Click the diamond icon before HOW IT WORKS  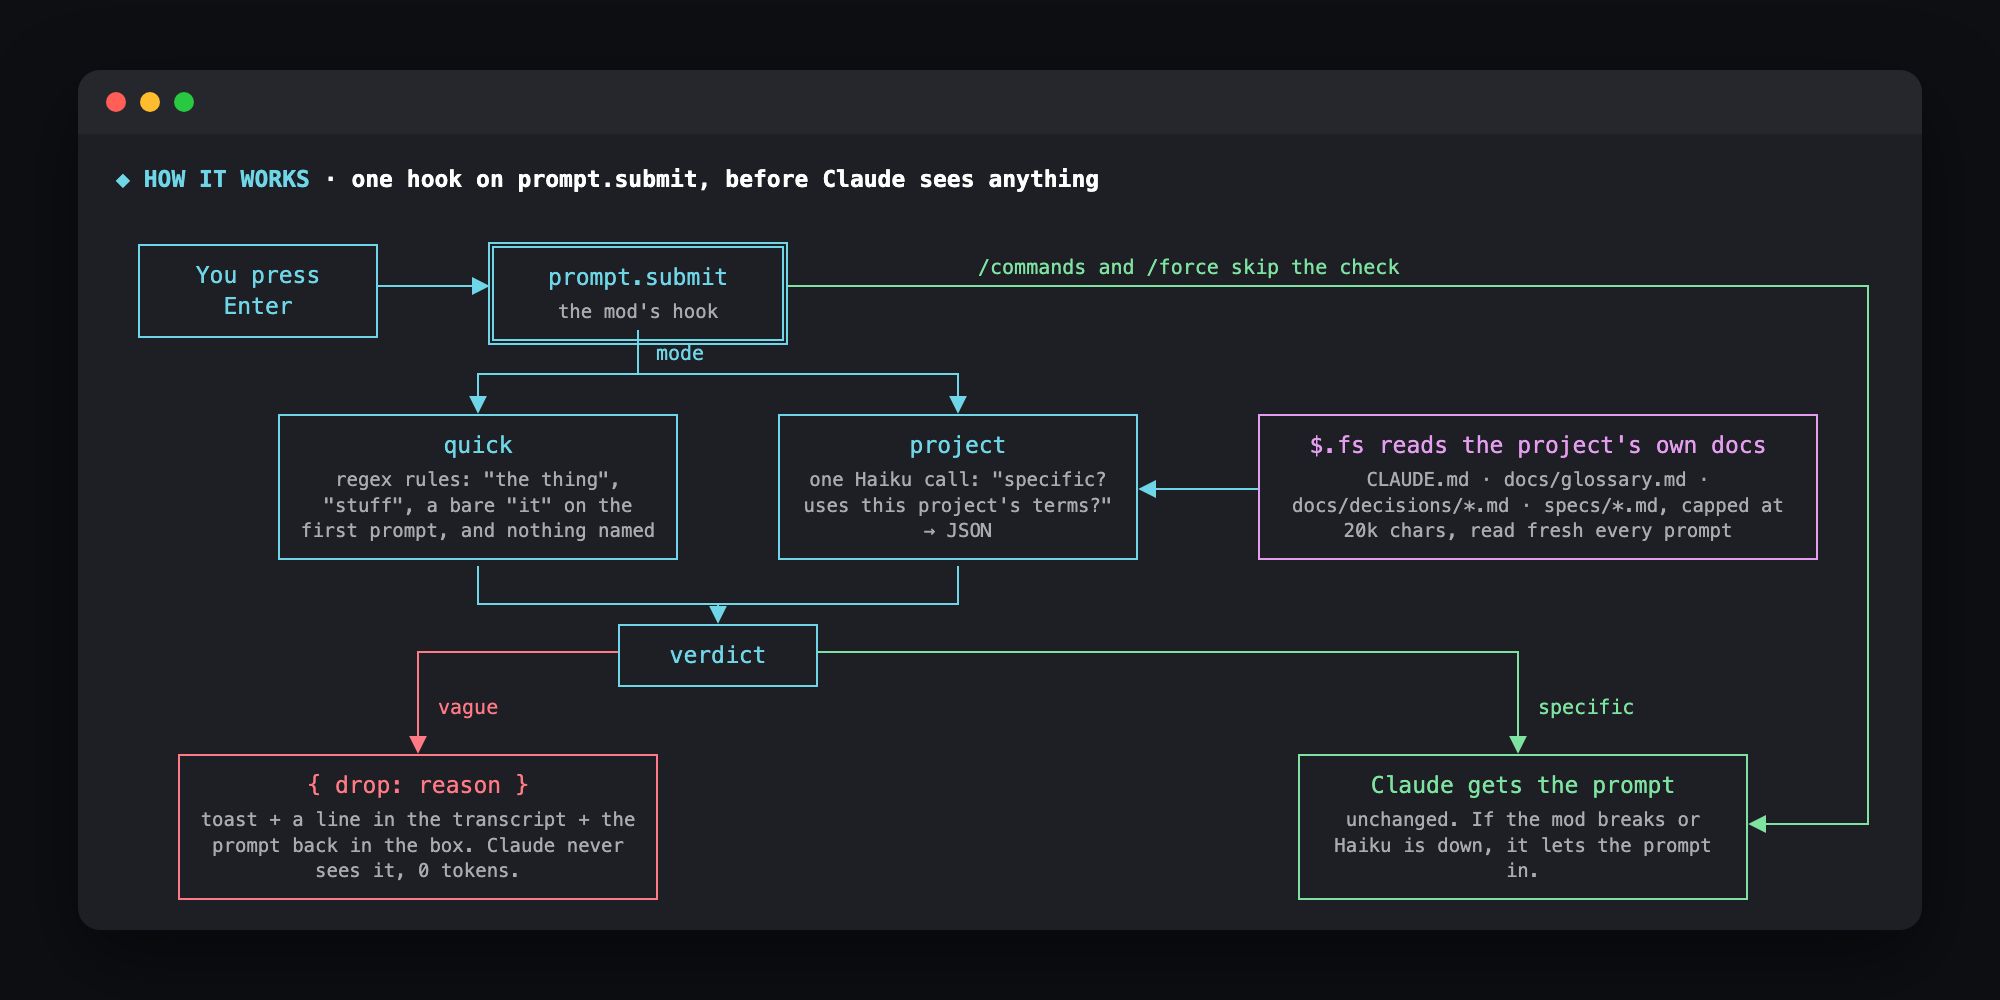pyautogui.click(x=123, y=180)
